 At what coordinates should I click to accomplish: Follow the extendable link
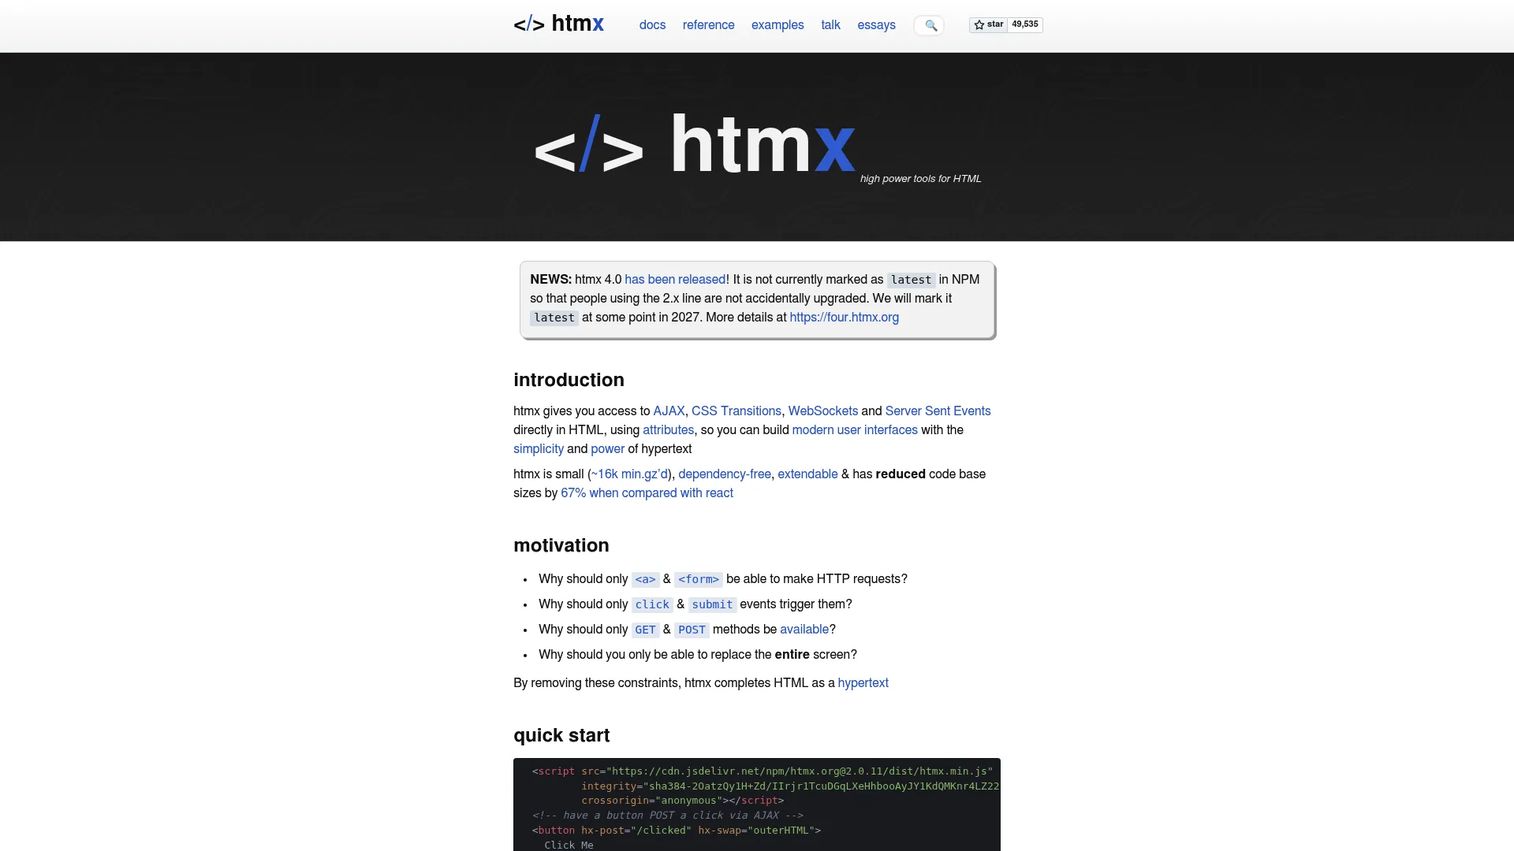[808, 474]
